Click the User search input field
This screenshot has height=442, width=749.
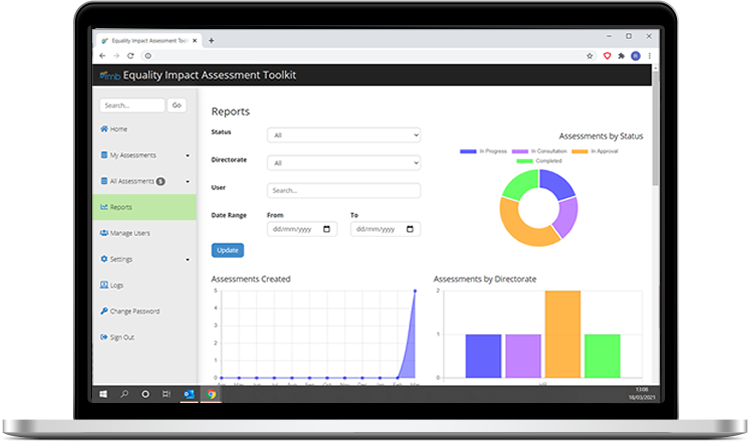click(343, 190)
